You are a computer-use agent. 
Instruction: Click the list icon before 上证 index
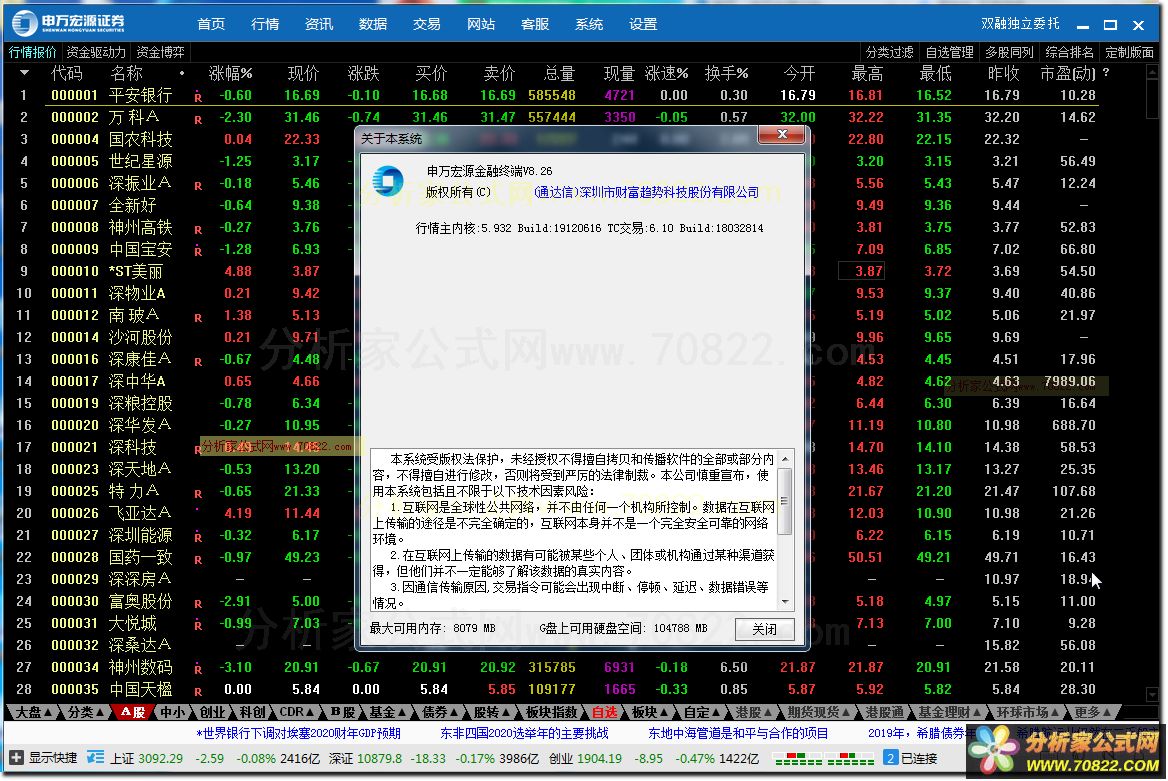pos(95,758)
